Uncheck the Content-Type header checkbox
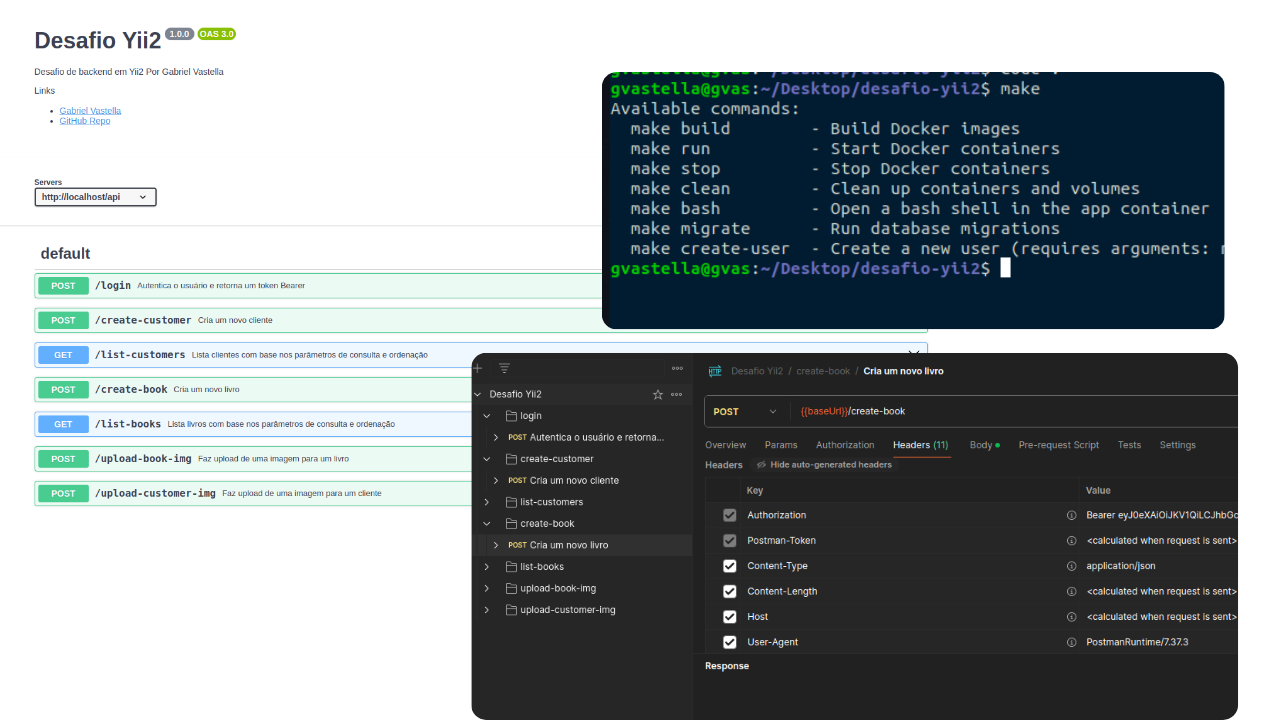 (730, 566)
